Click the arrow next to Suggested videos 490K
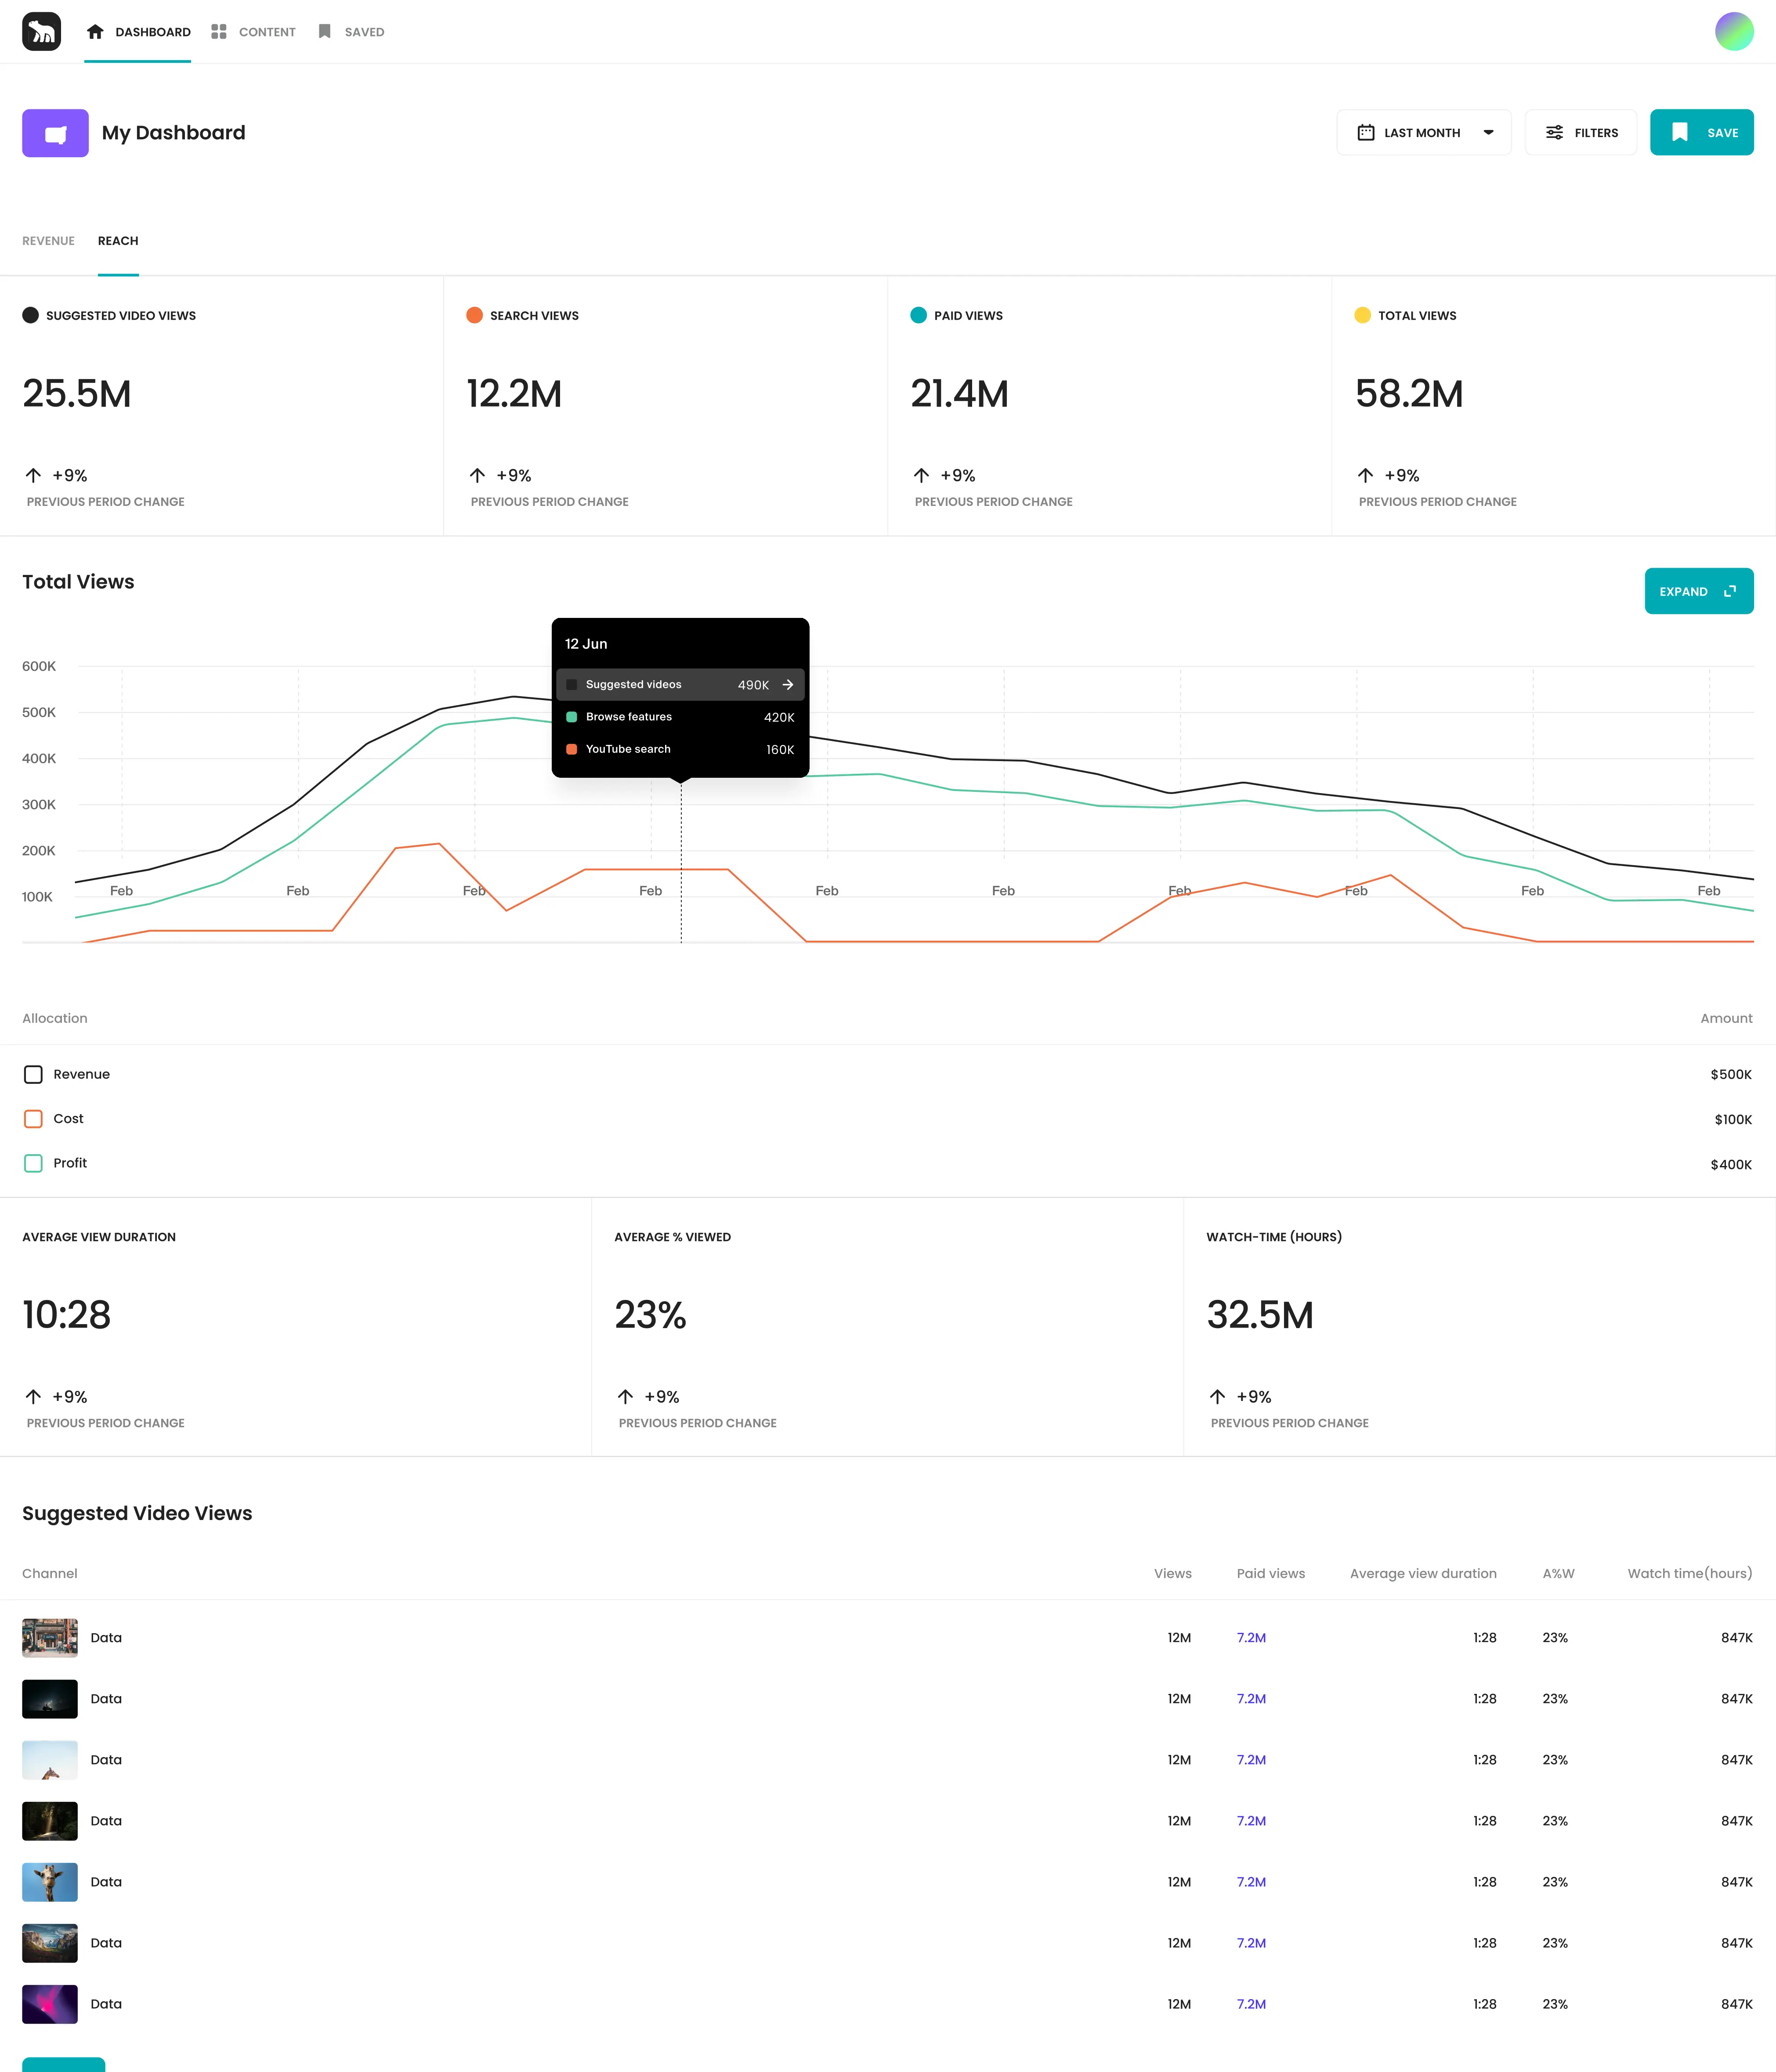1776x2072 pixels. (x=788, y=685)
